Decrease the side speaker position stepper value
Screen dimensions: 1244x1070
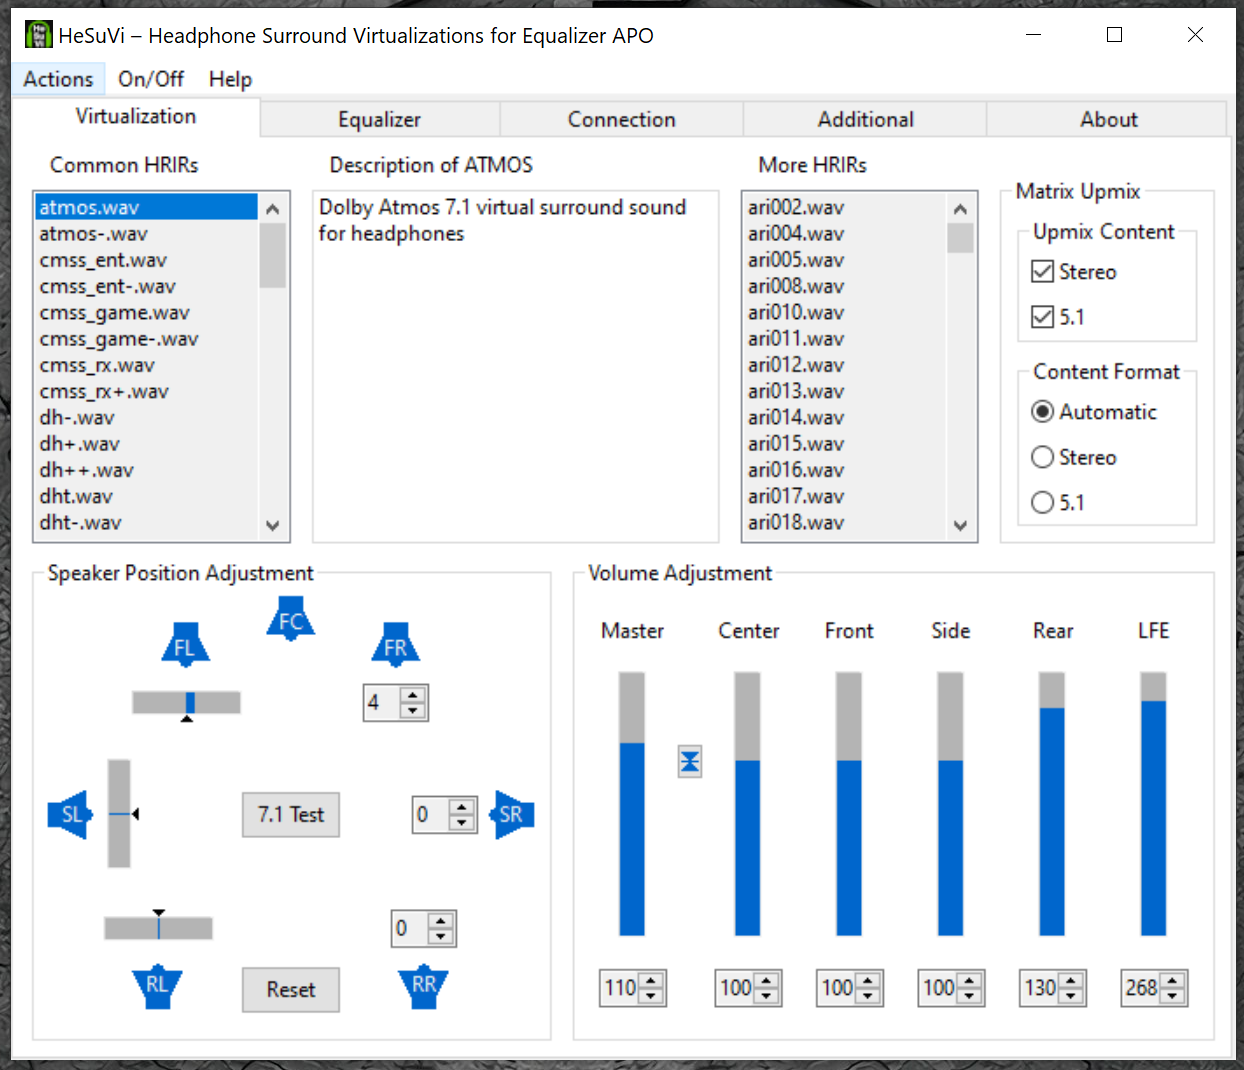click(461, 822)
